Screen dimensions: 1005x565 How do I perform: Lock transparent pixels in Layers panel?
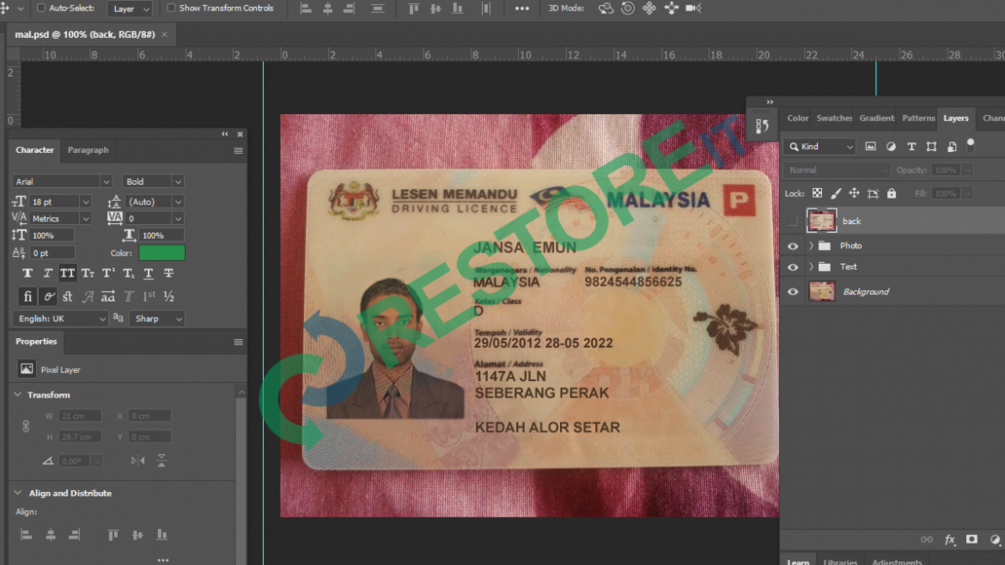[x=817, y=193]
